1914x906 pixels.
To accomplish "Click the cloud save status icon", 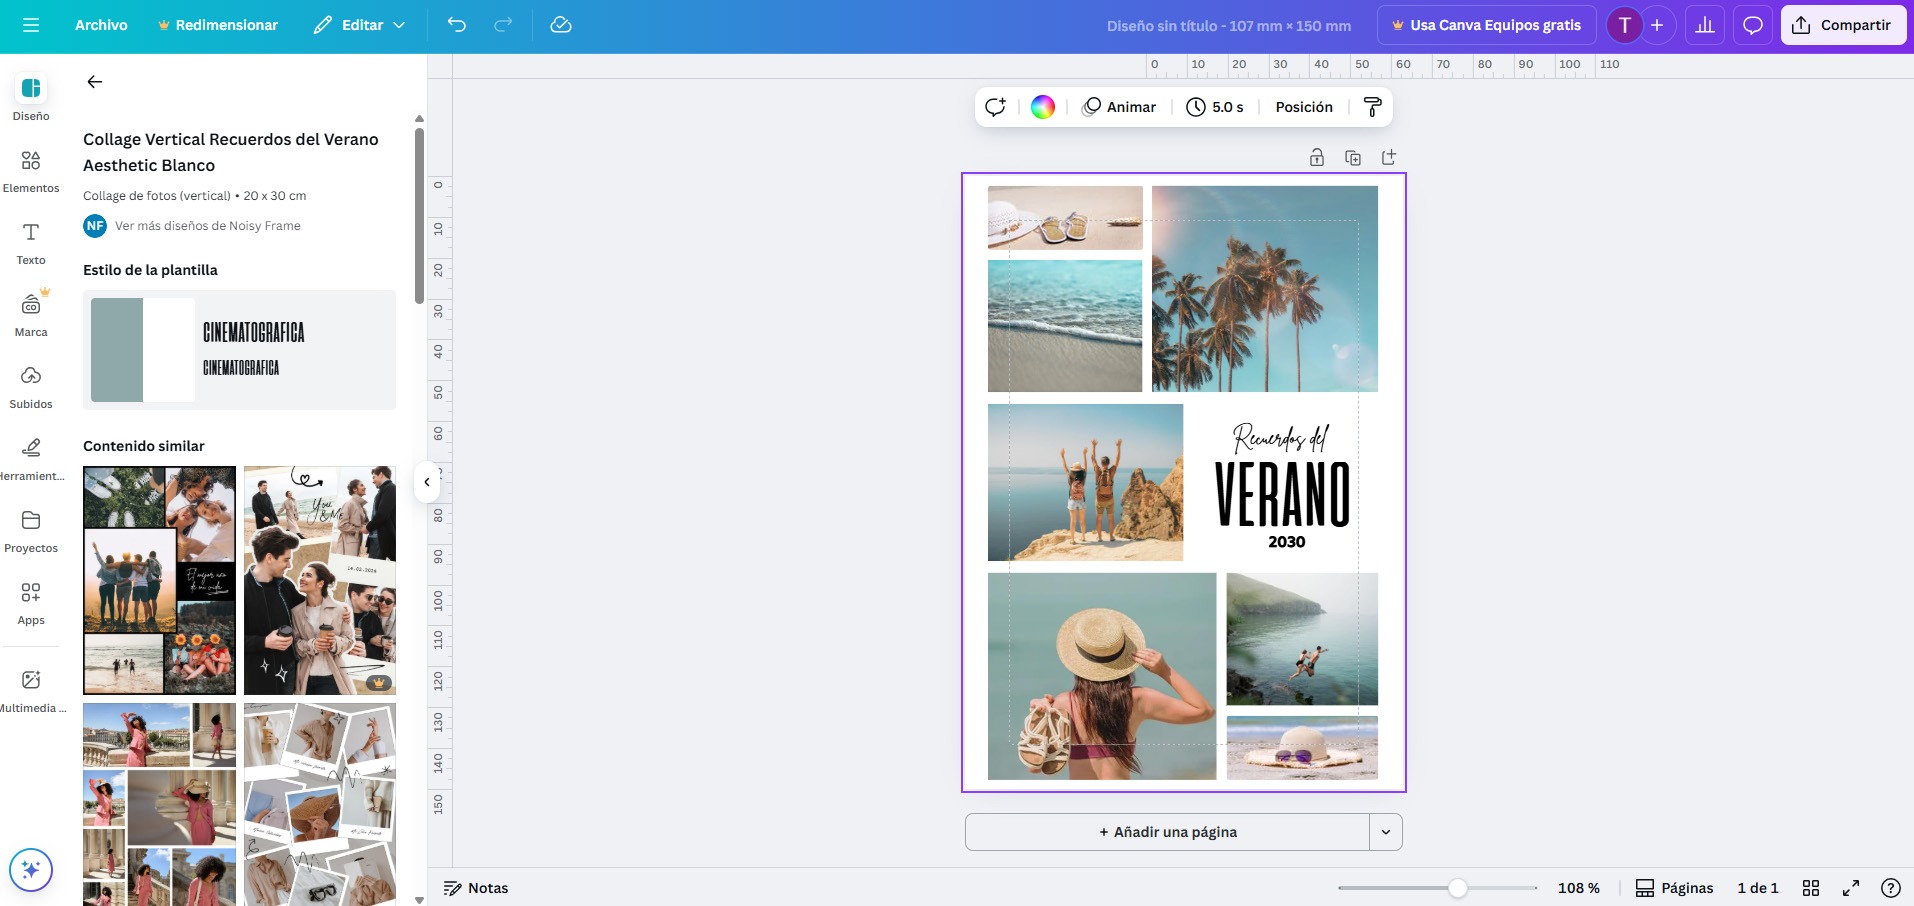I will point(561,25).
